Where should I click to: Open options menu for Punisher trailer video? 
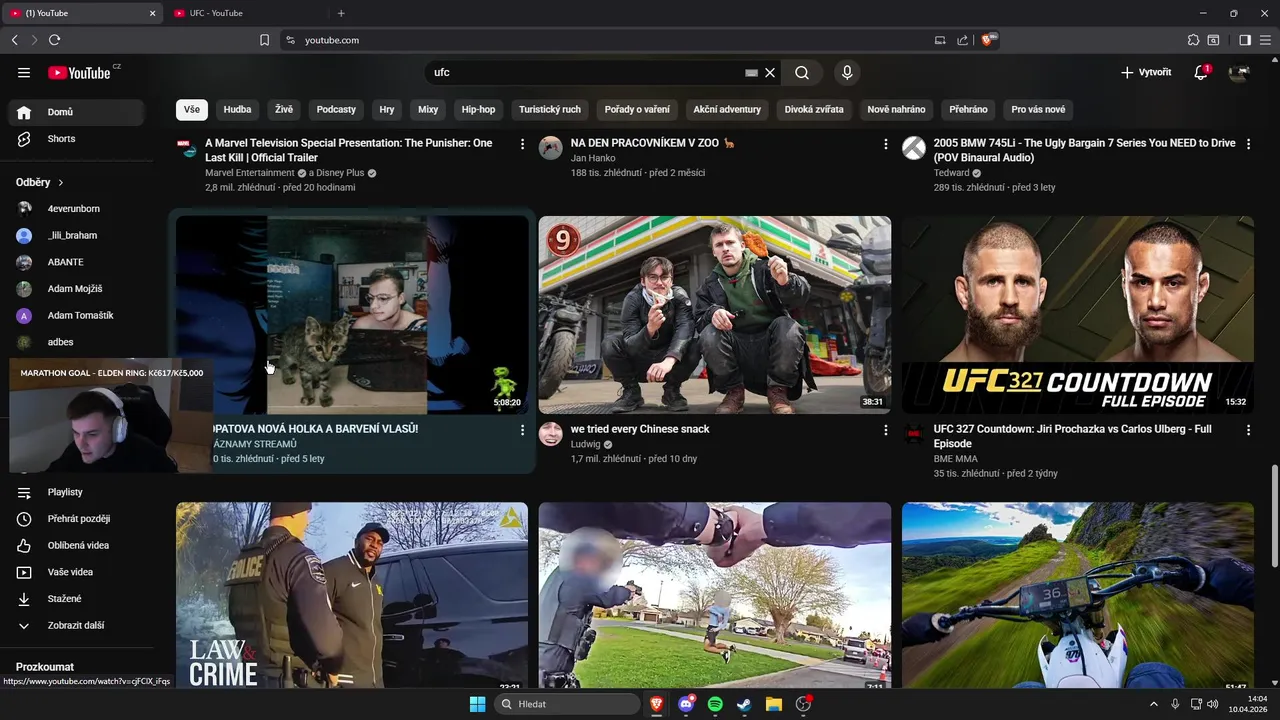[x=522, y=144]
